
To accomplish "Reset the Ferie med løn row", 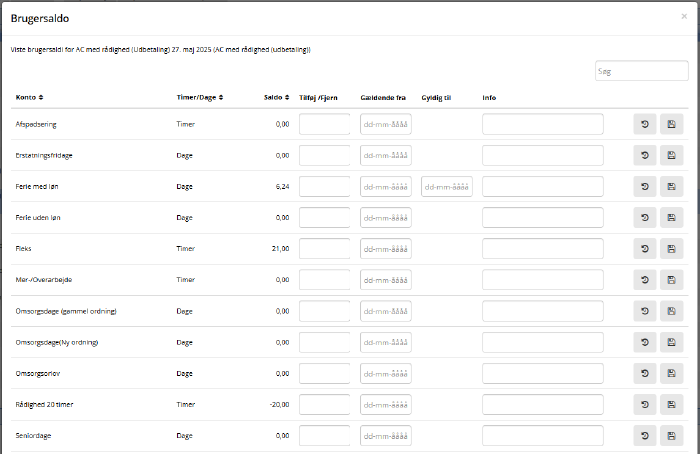I will pos(645,187).
